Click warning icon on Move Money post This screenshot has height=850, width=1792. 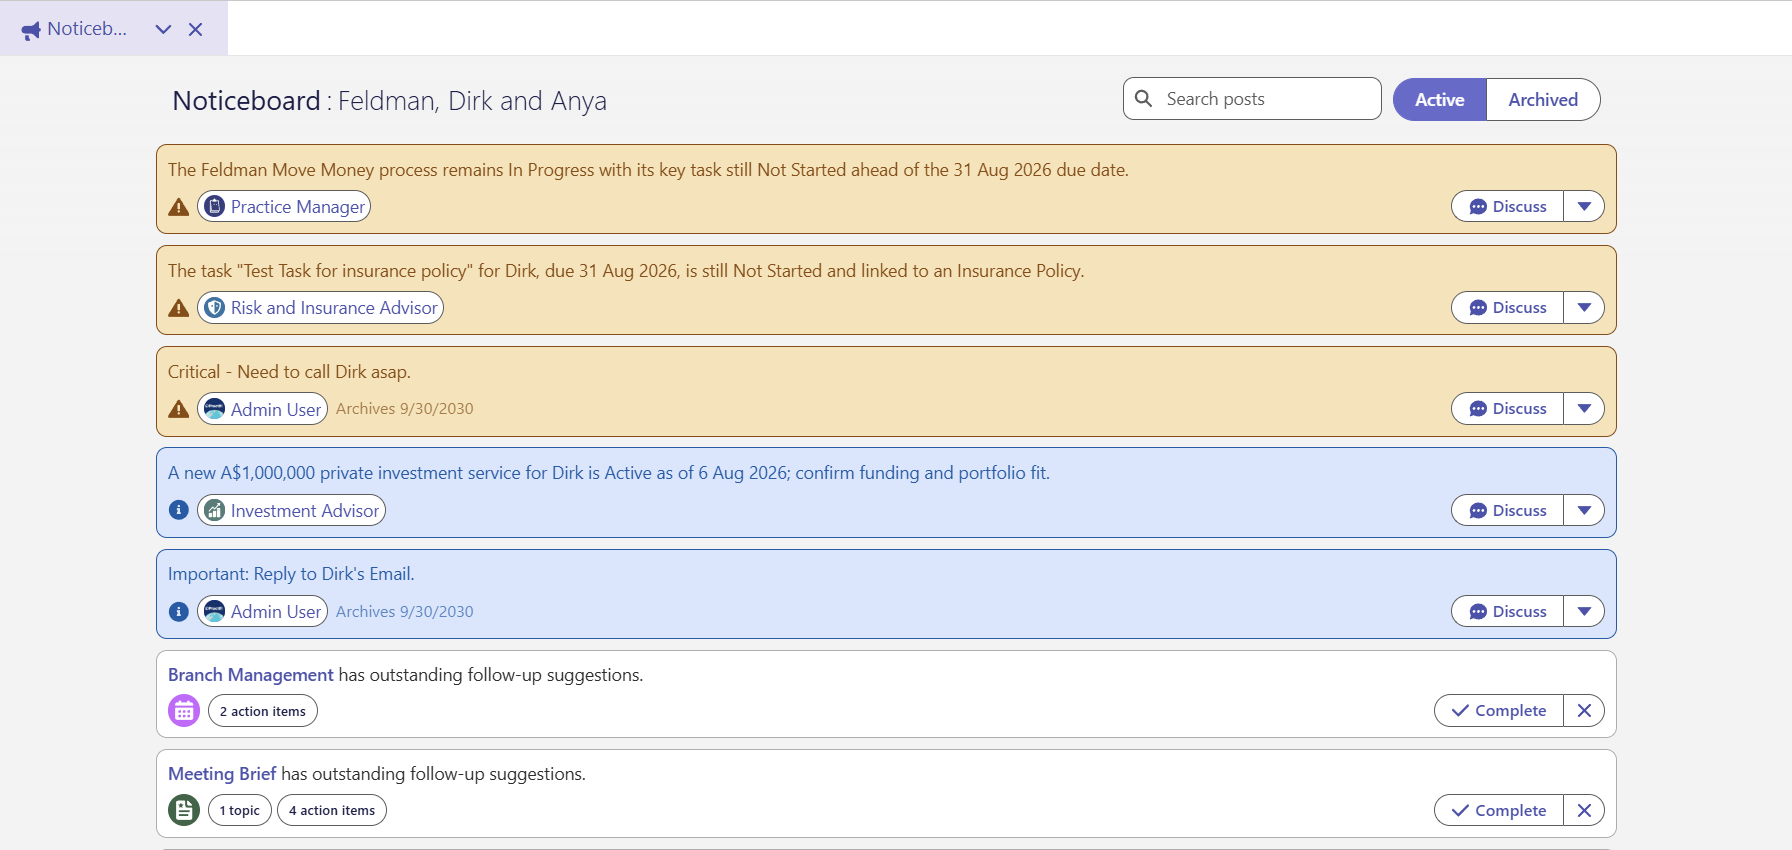179,207
